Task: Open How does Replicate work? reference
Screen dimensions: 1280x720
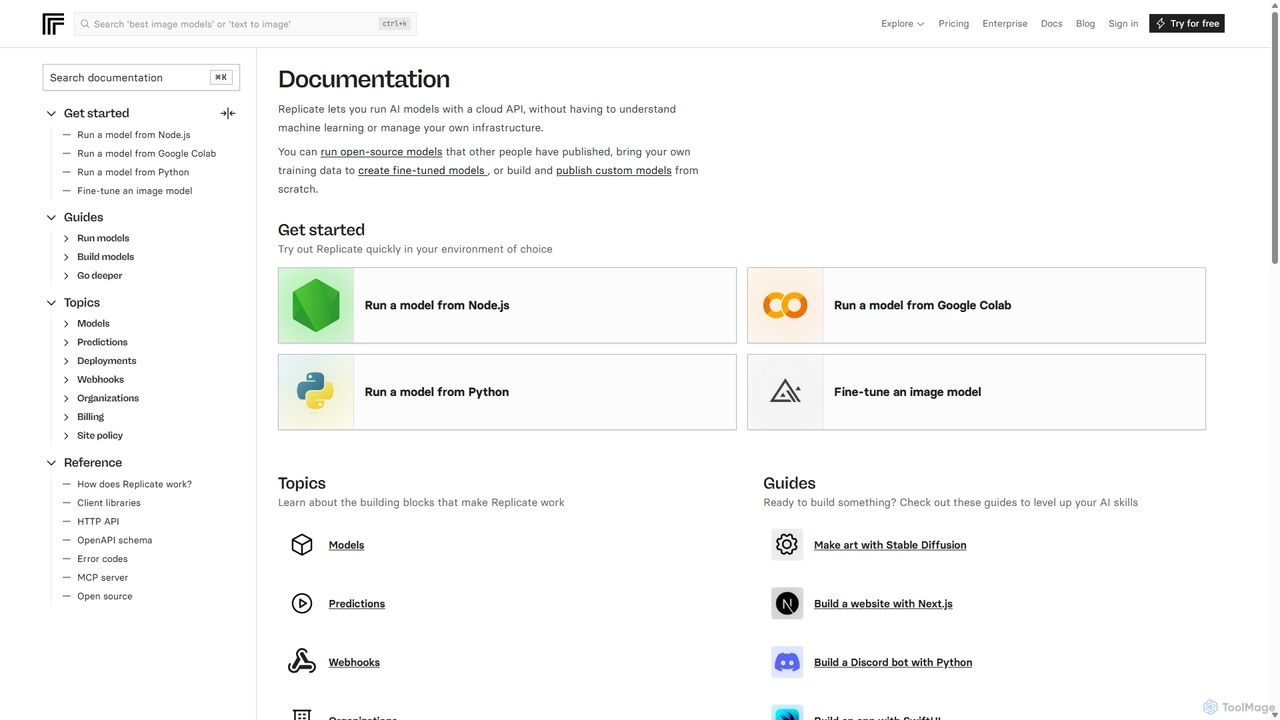Action: pos(134,484)
